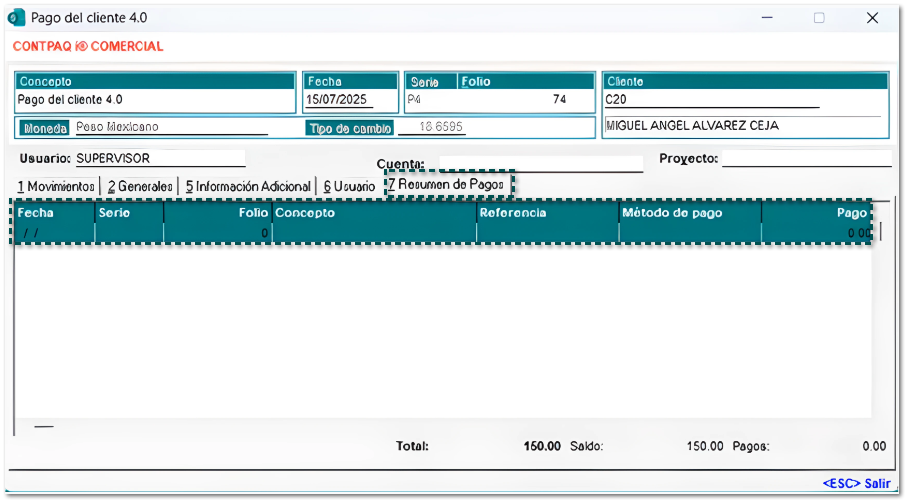Select the 7 Resumen de Pagos tab
This screenshot has width=908, height=503.
[x=446, y=185]
